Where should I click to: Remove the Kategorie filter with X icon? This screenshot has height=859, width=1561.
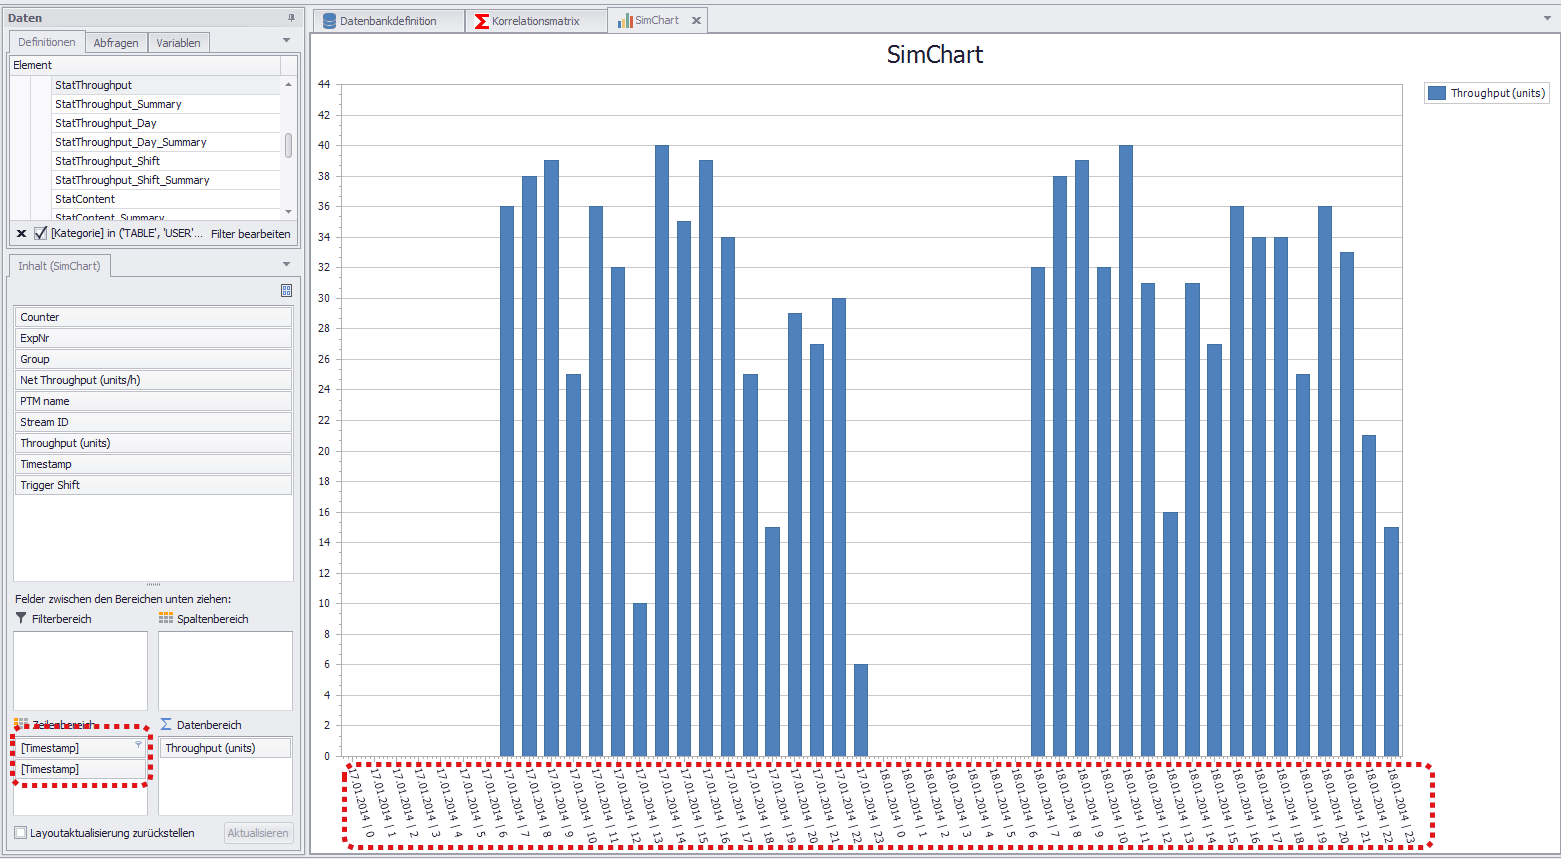[x=21, y=234]
